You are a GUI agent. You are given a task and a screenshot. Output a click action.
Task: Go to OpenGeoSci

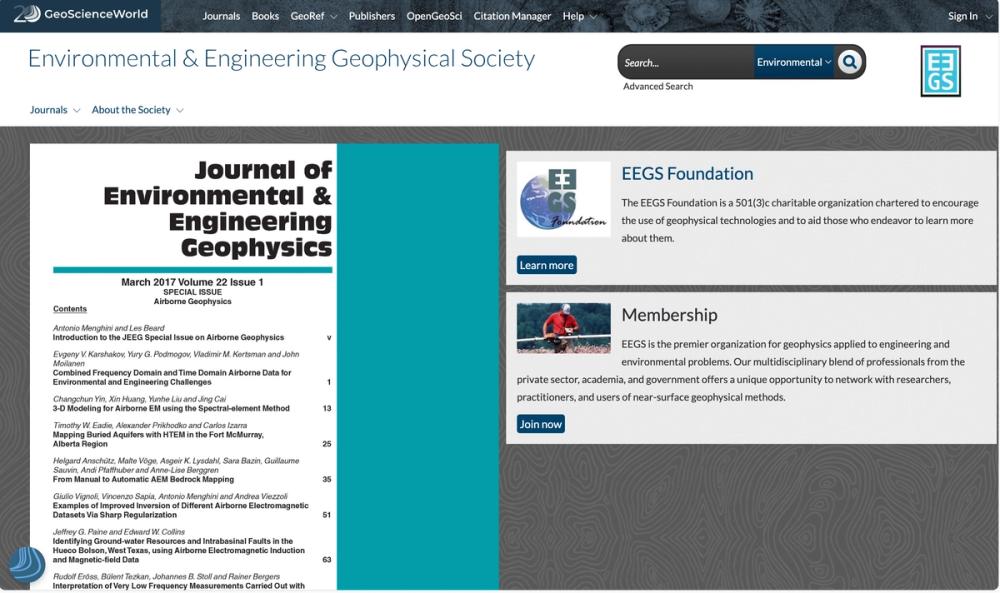(x=434, y=16)
